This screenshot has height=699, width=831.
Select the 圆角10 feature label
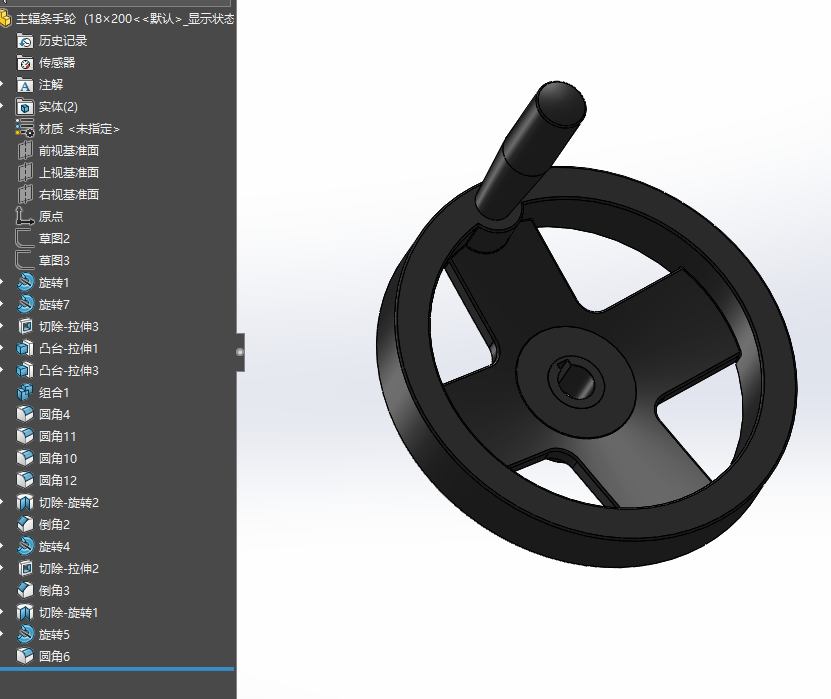pos(58,458)
